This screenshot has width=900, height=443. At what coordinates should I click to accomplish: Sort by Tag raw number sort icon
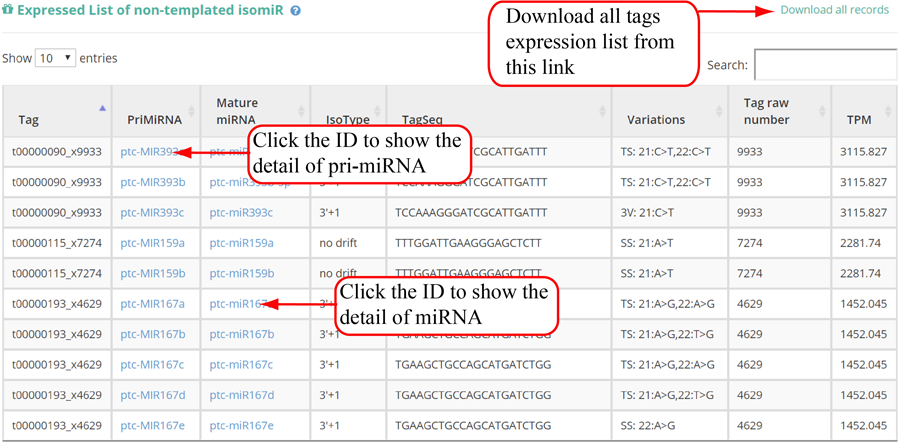[822, 111]
